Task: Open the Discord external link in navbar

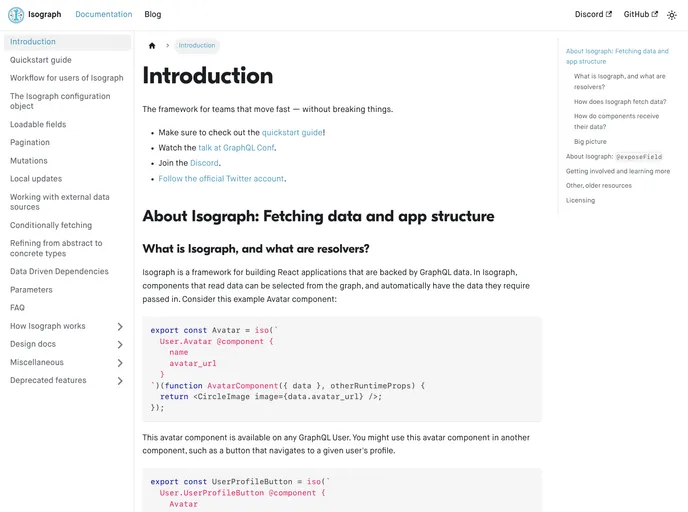Action: [x=593, y=14]
